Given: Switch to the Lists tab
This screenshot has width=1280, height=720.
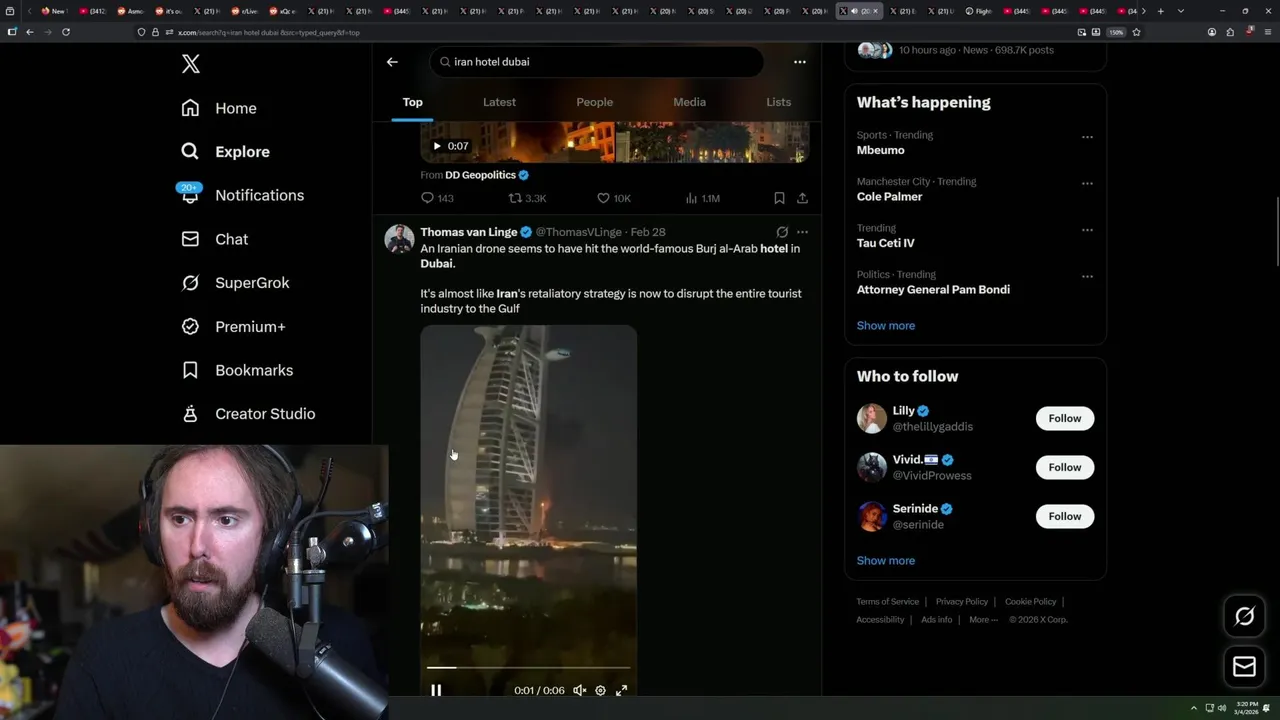Looking at the screenshot, I should 778,102.
